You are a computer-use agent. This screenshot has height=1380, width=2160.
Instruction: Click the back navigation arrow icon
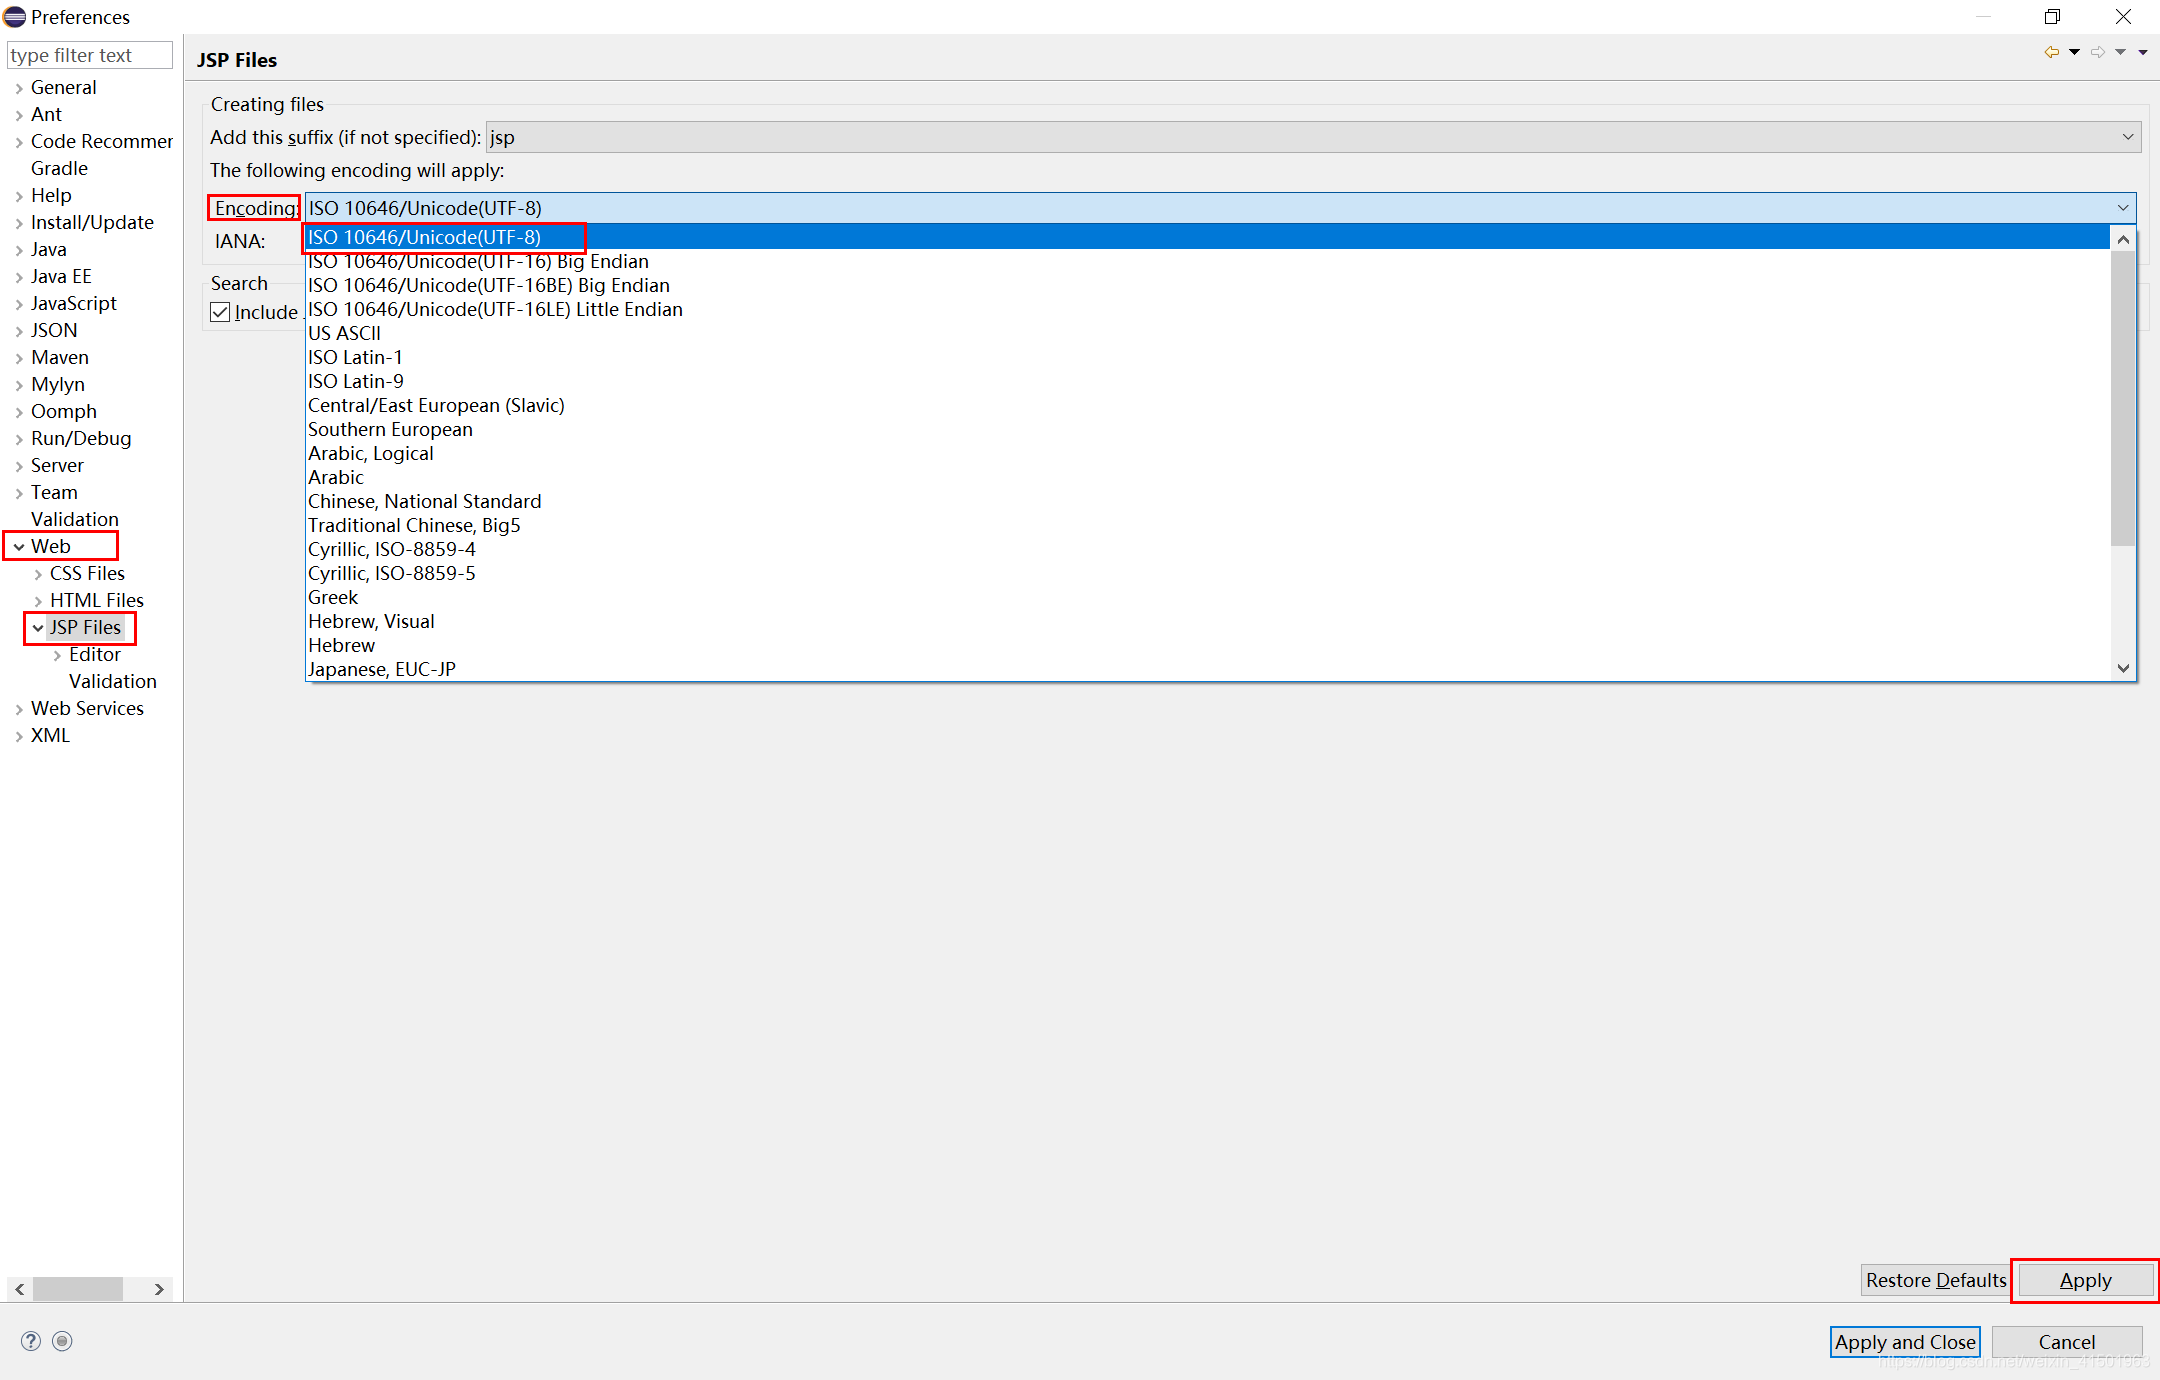tap(2052, 52)
